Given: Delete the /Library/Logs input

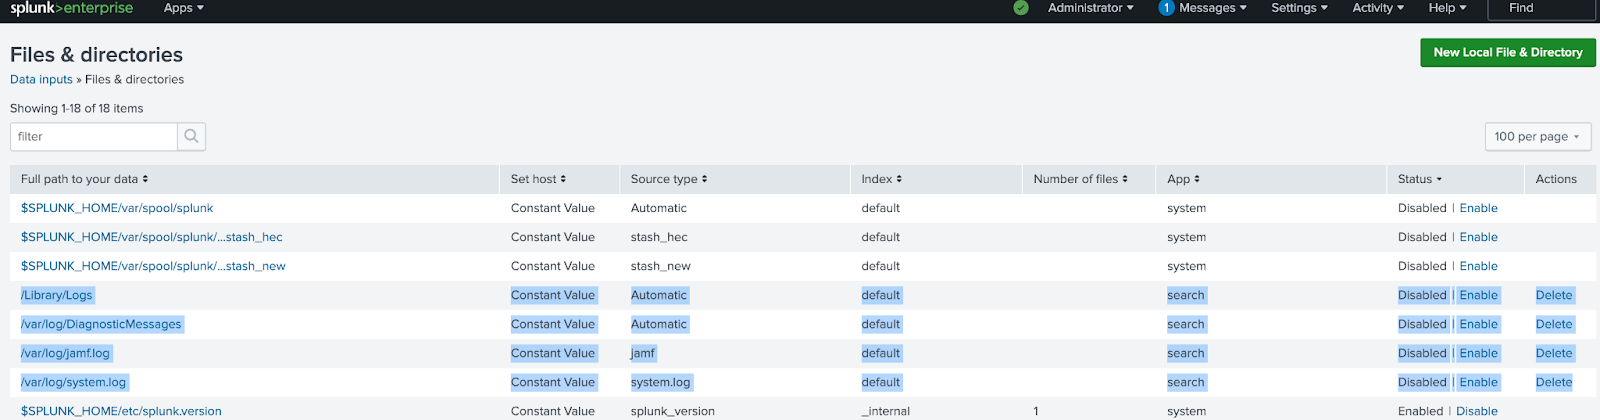Looking at the screenshot, I should click(x=1554, y=295).
